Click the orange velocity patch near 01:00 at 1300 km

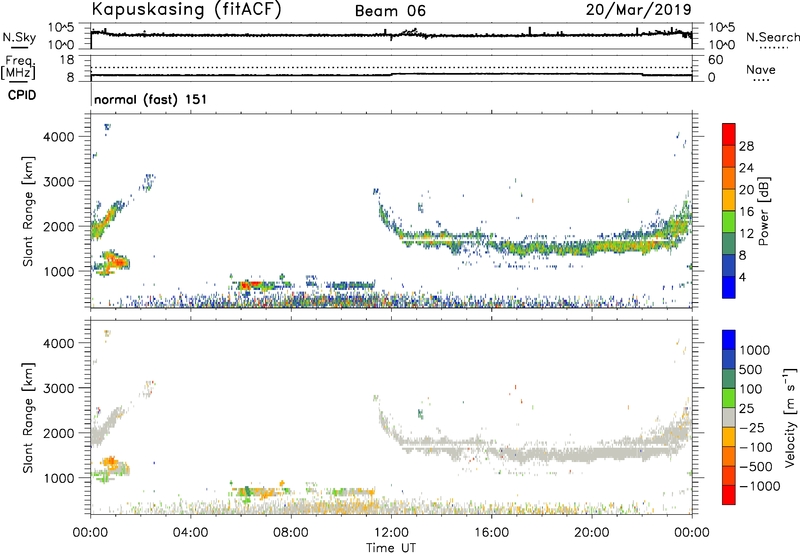(110, 462)
